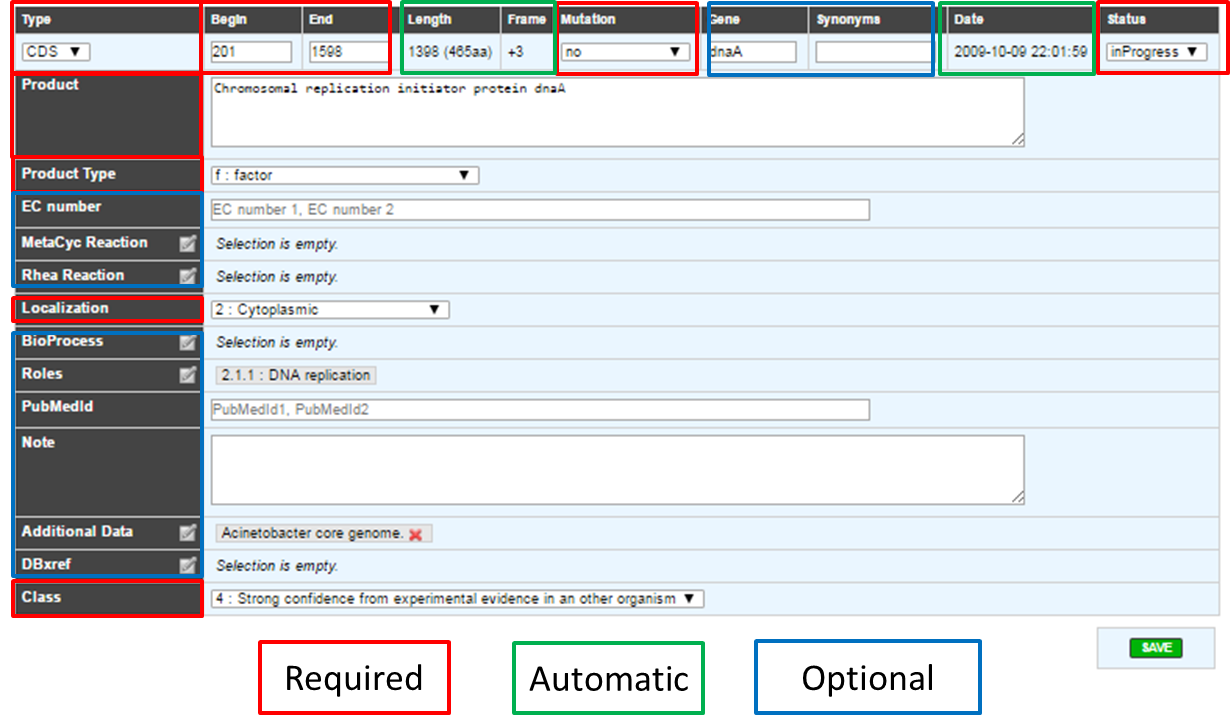The image size is (1230, 724).
Task: Click the 2.1.1 : DNA replication role tag
Action: click(x=296, y=376)
